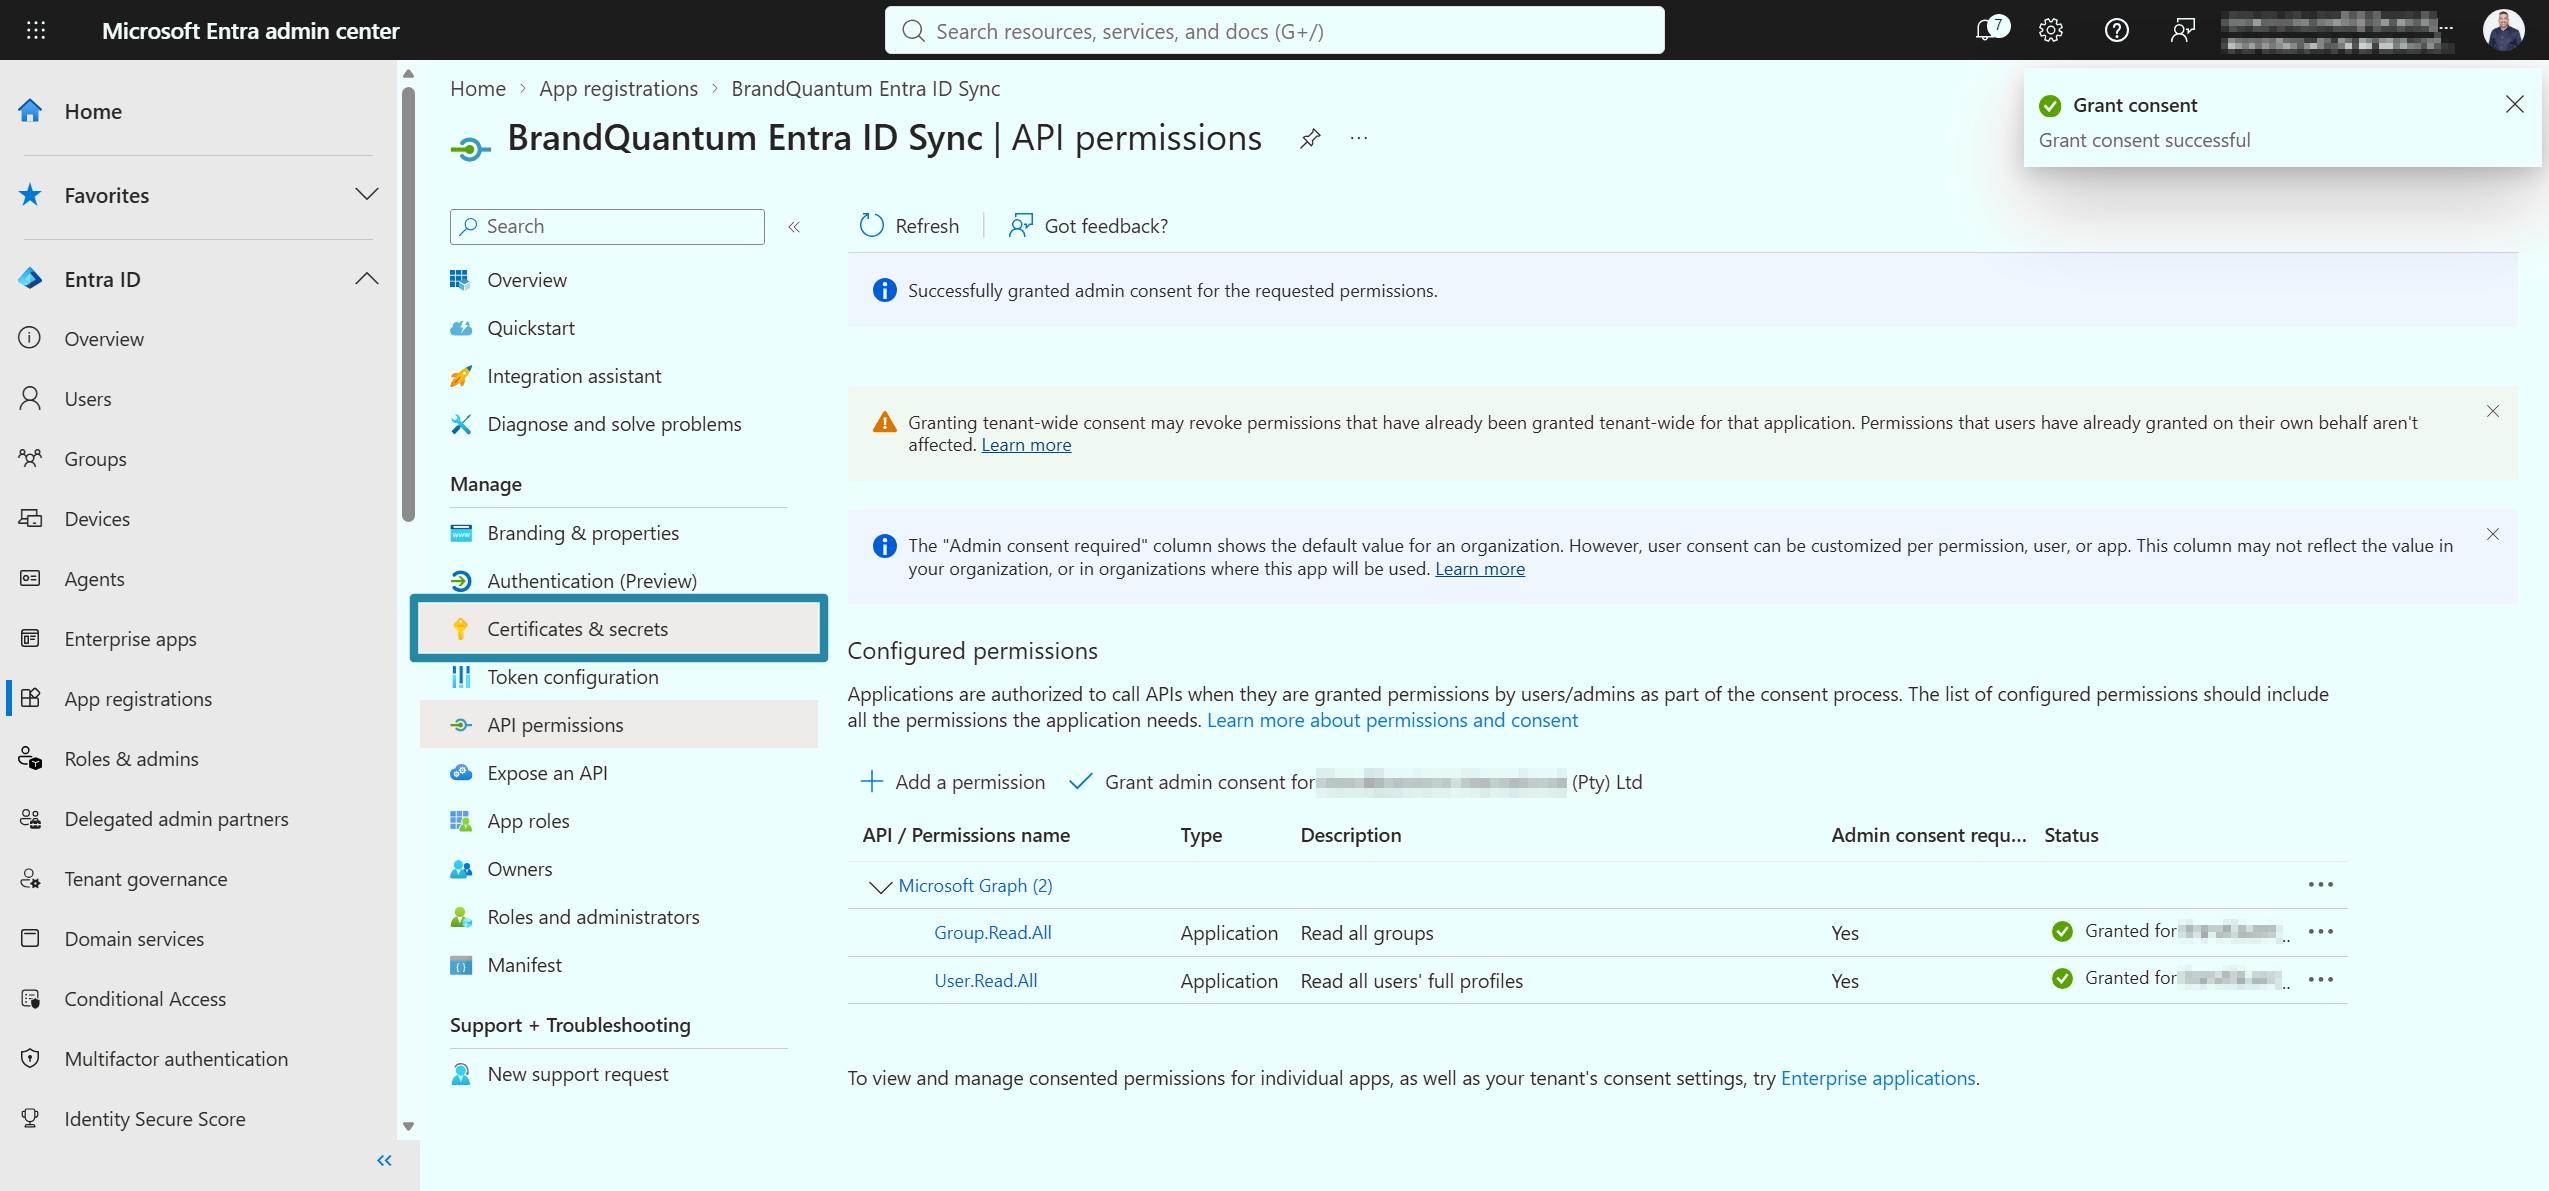
Task: Open Enterprise apps in left navigation
Action: click(130, 639)
